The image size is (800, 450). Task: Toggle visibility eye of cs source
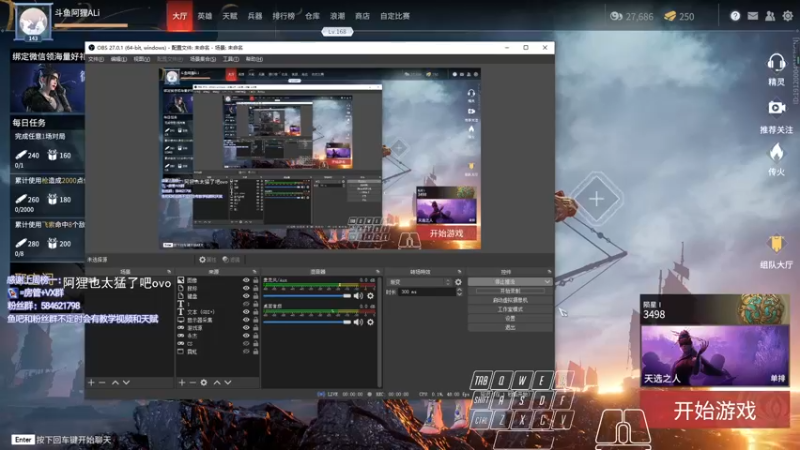pyautogui.click(x=246, y=343)
